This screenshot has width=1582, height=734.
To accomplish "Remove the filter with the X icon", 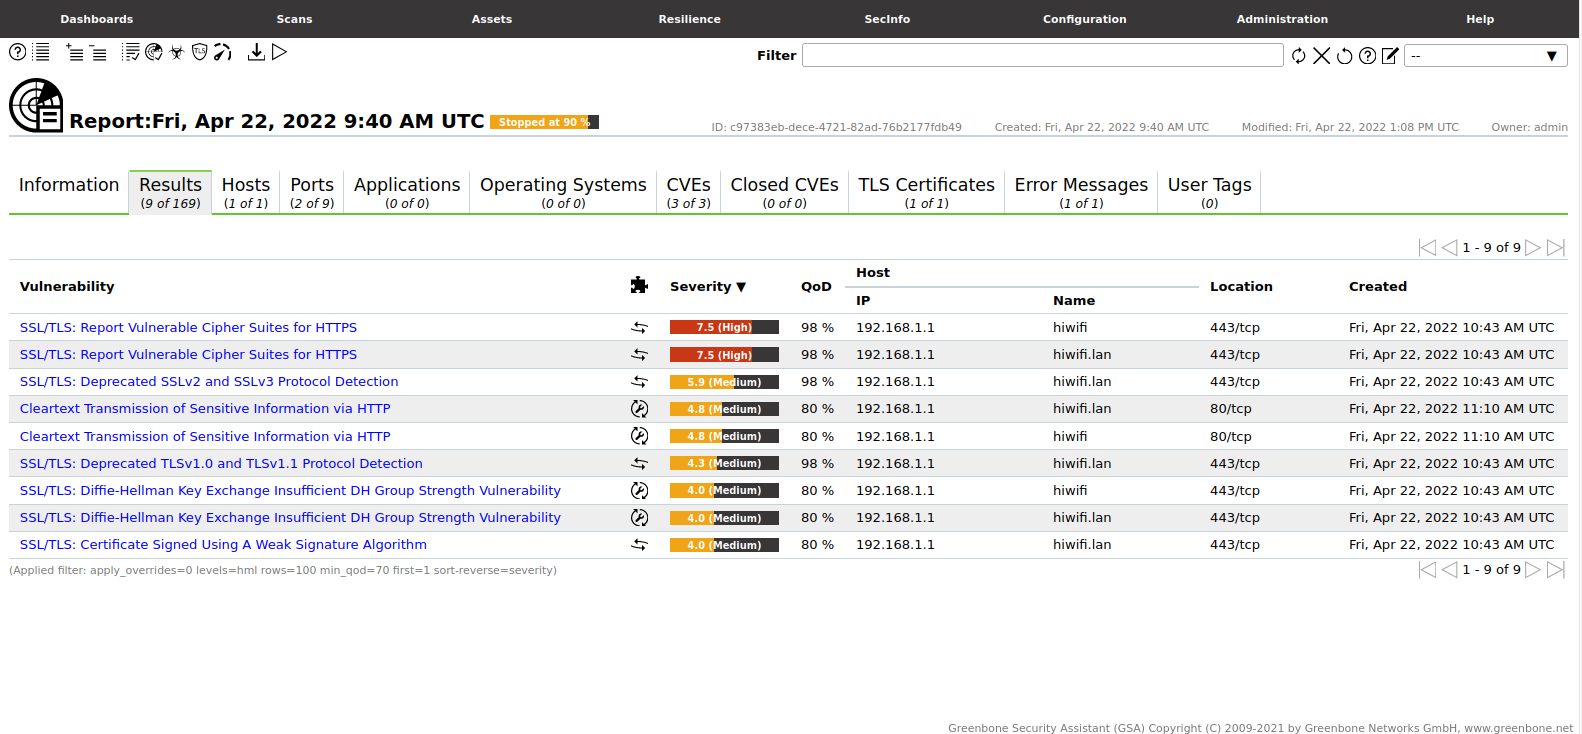I will [1322, 56].
